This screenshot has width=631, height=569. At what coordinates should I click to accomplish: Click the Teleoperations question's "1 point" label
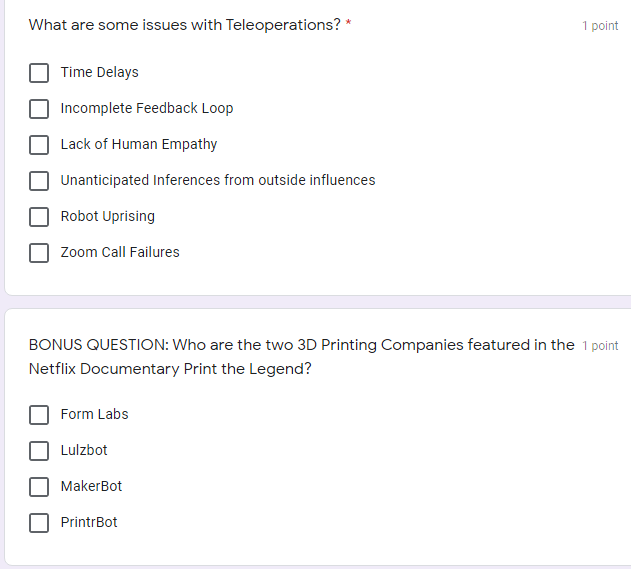pyautogui.click(x=600, y=26)
